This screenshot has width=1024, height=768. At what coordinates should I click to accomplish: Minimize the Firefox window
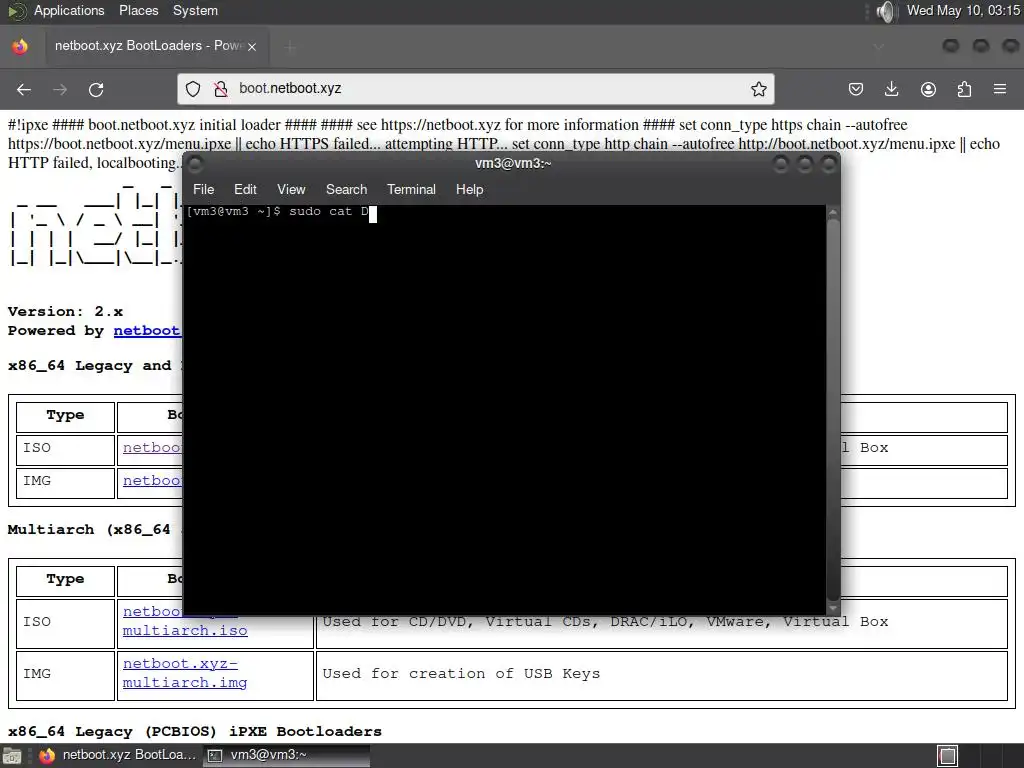(x=951, y=46)
